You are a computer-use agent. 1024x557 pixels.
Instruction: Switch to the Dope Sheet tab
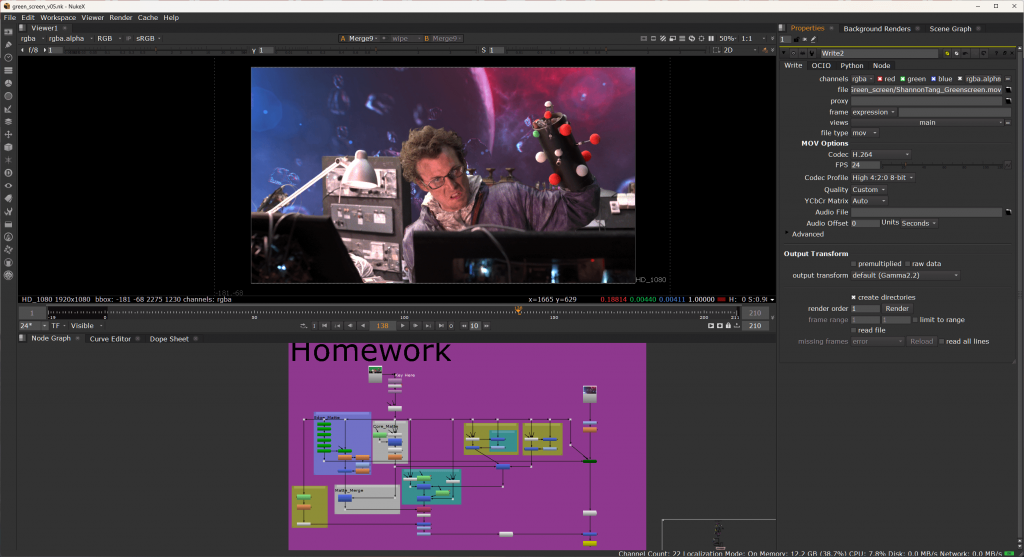(168, 339)
